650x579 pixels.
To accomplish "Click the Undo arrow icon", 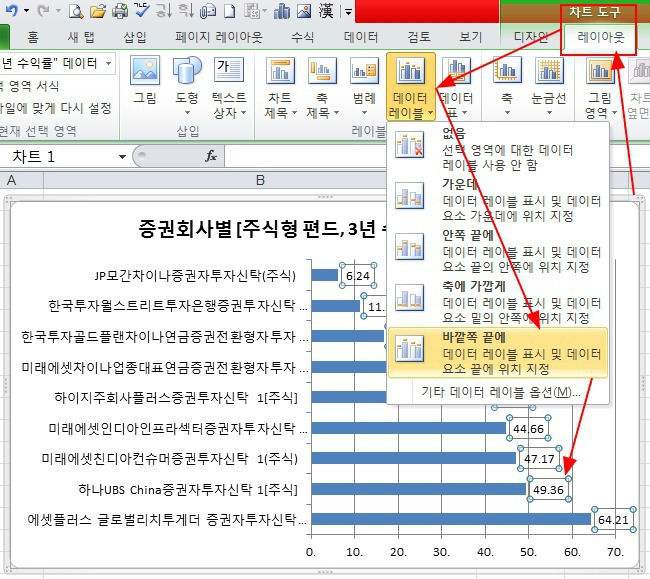I will coord(12,10).
